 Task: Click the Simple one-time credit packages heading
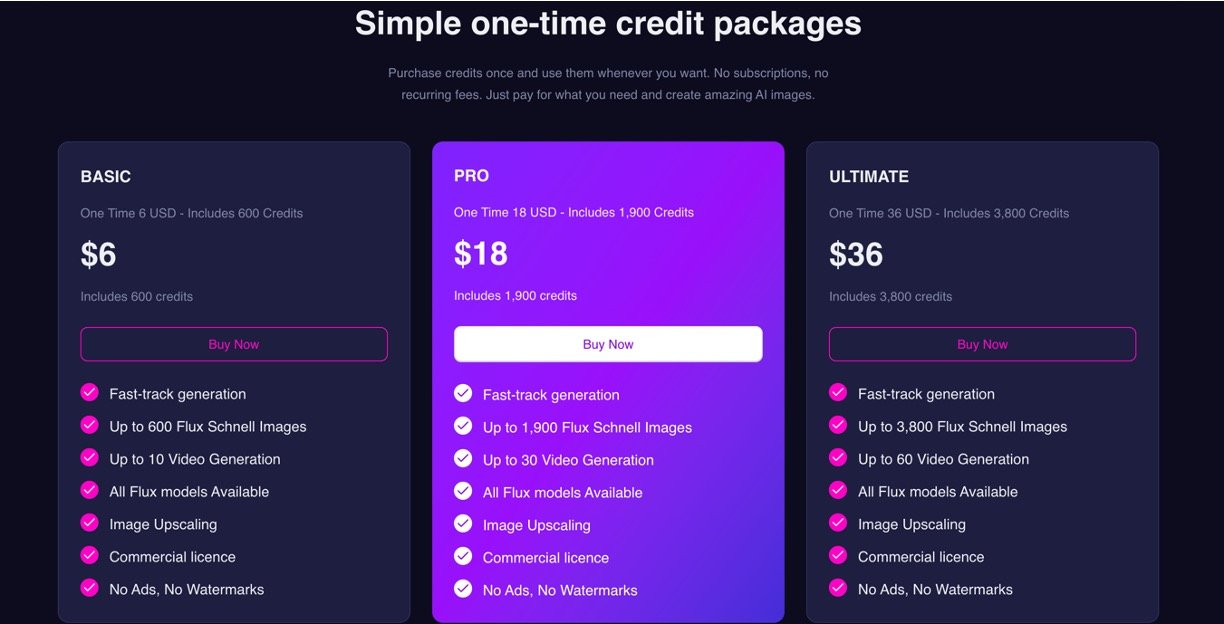608,23
